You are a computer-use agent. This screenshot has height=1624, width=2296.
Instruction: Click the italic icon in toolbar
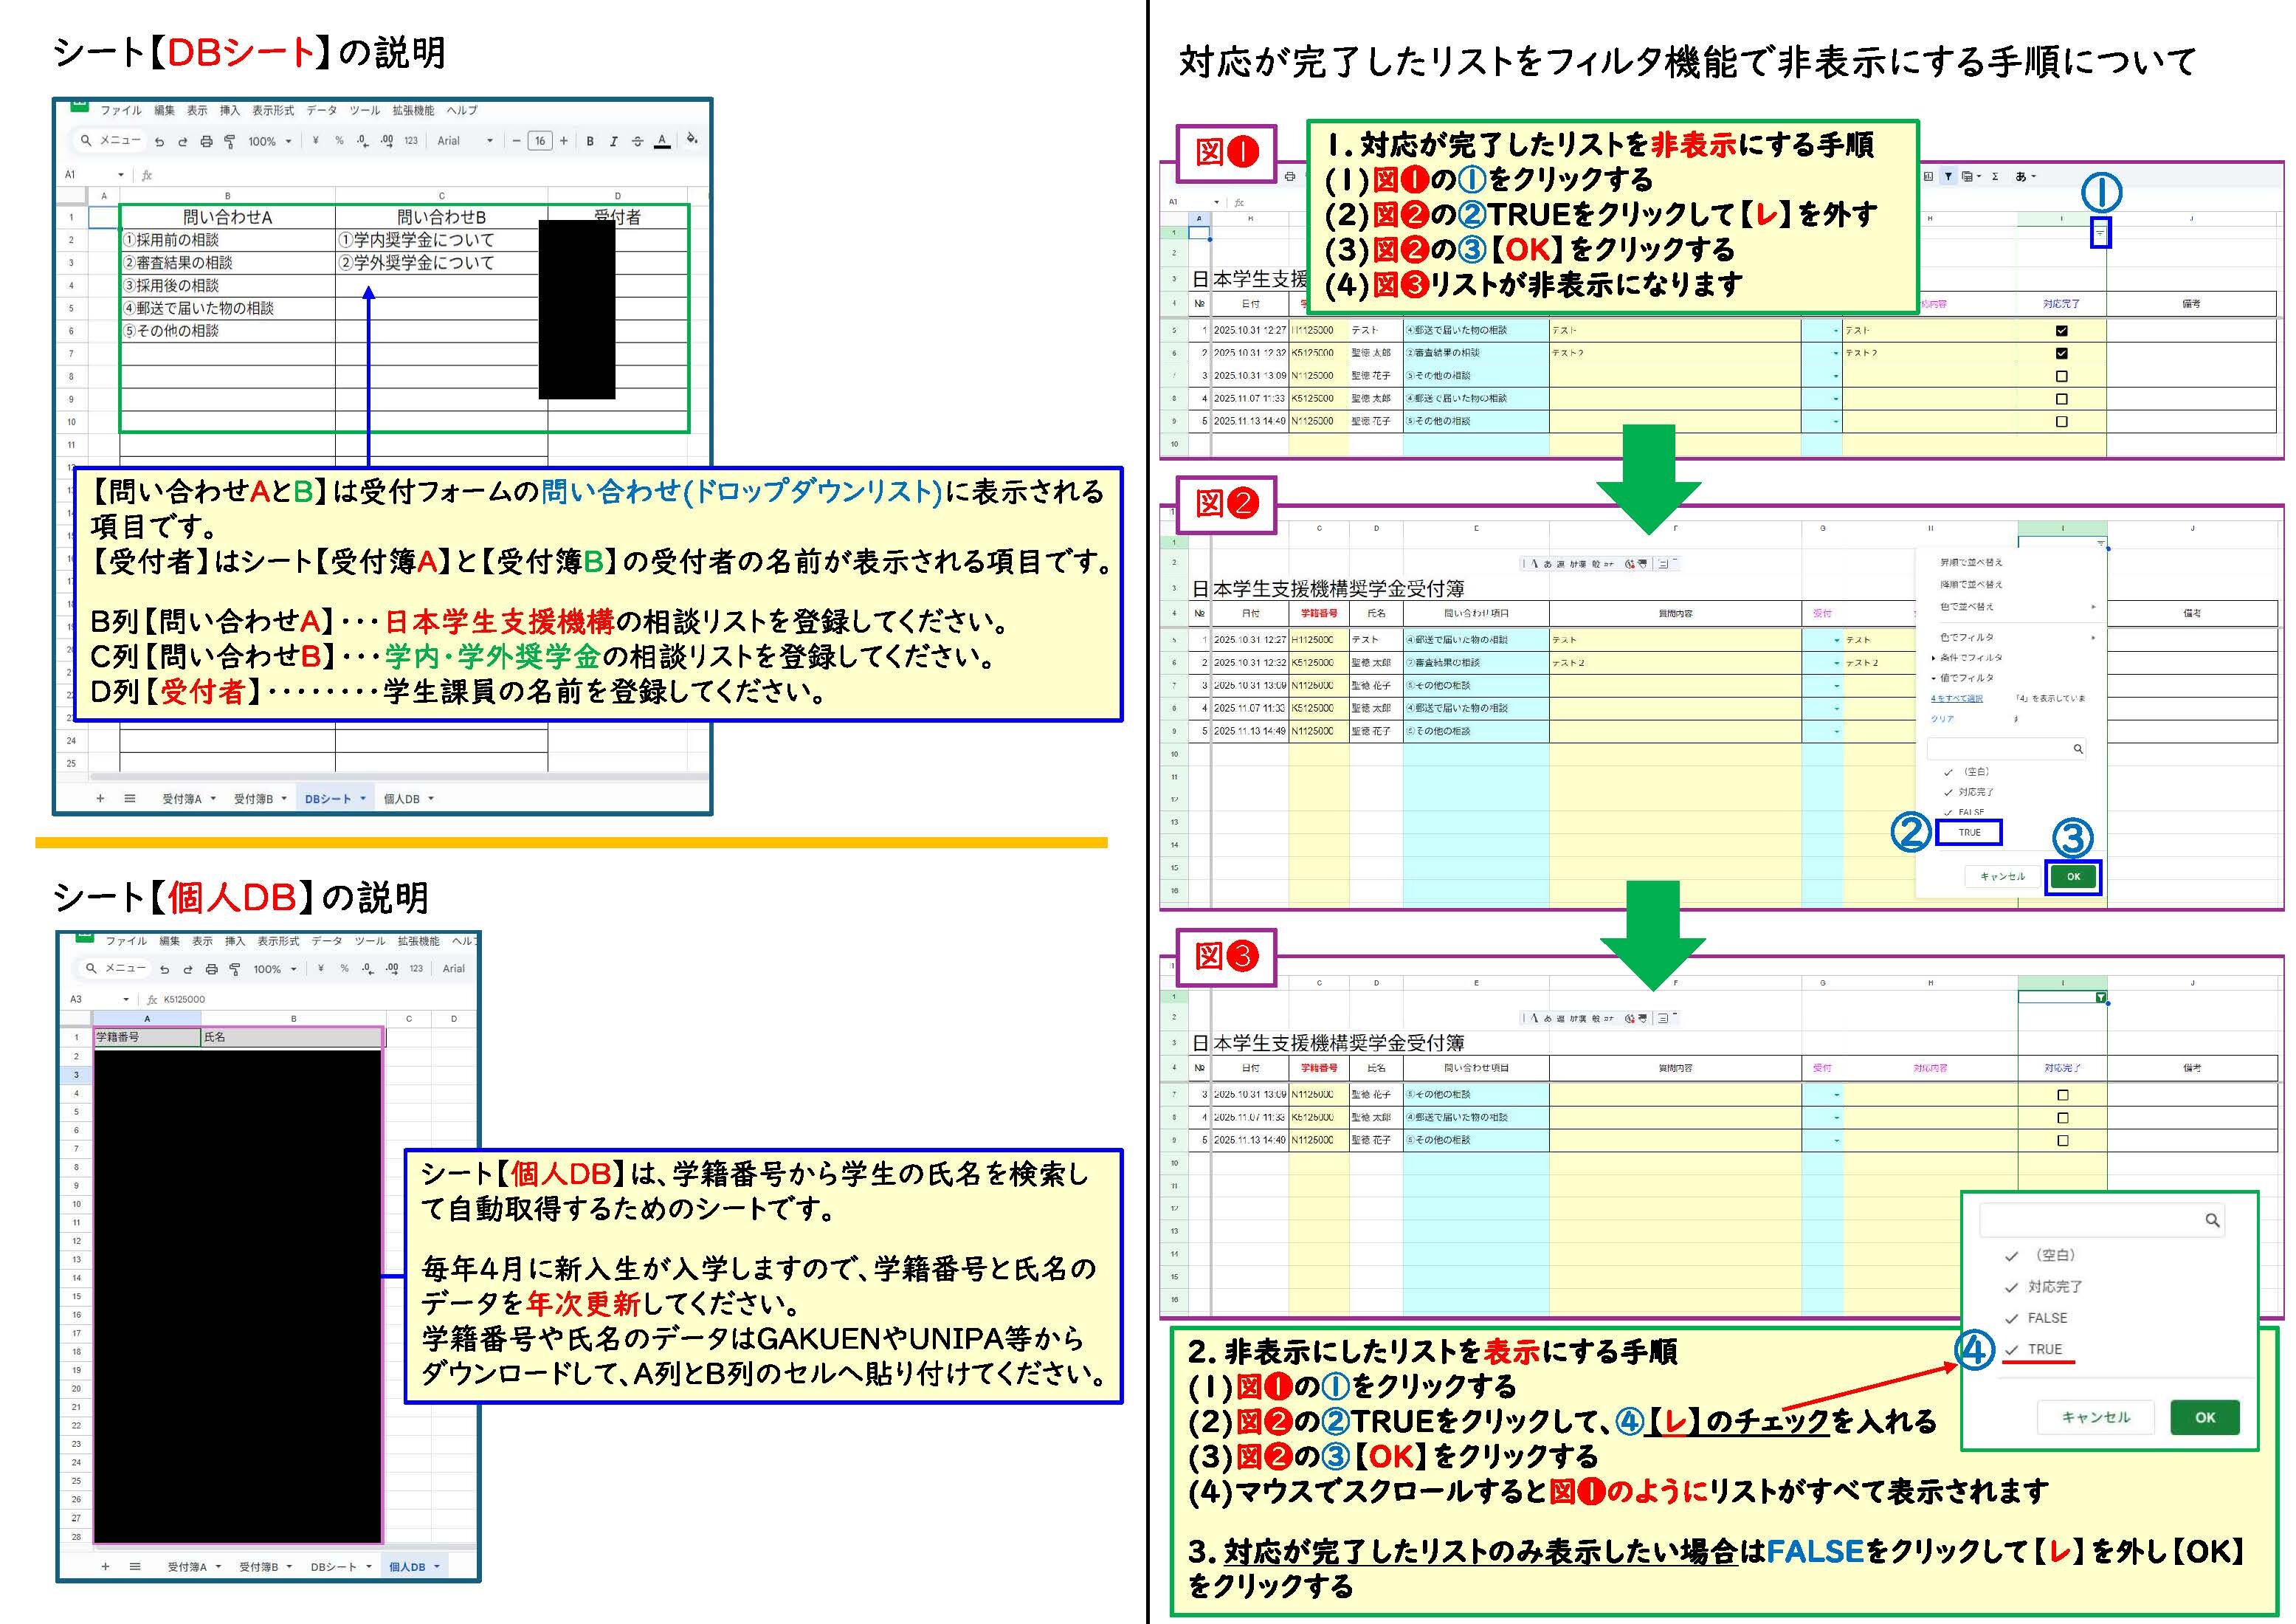click(614, 141)
